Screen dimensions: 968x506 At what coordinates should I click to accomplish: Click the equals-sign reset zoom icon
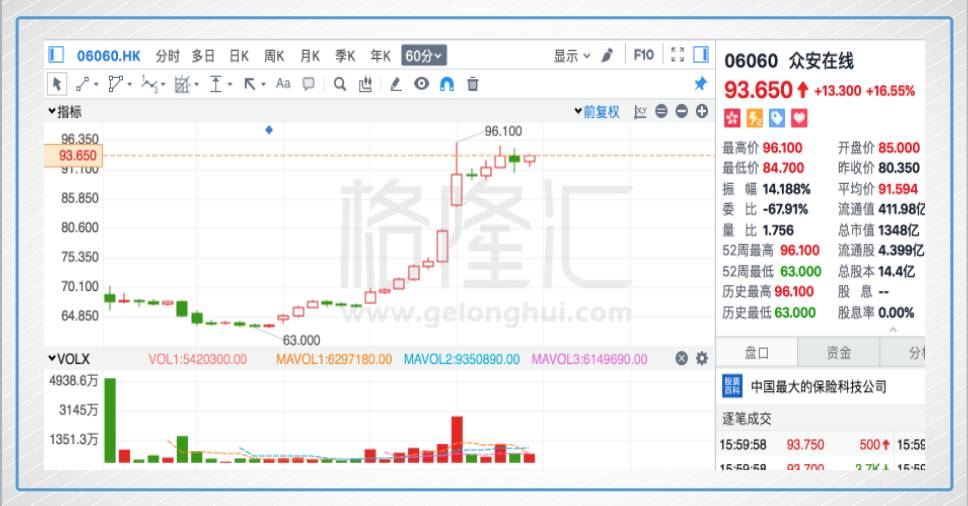coord(661,111)
